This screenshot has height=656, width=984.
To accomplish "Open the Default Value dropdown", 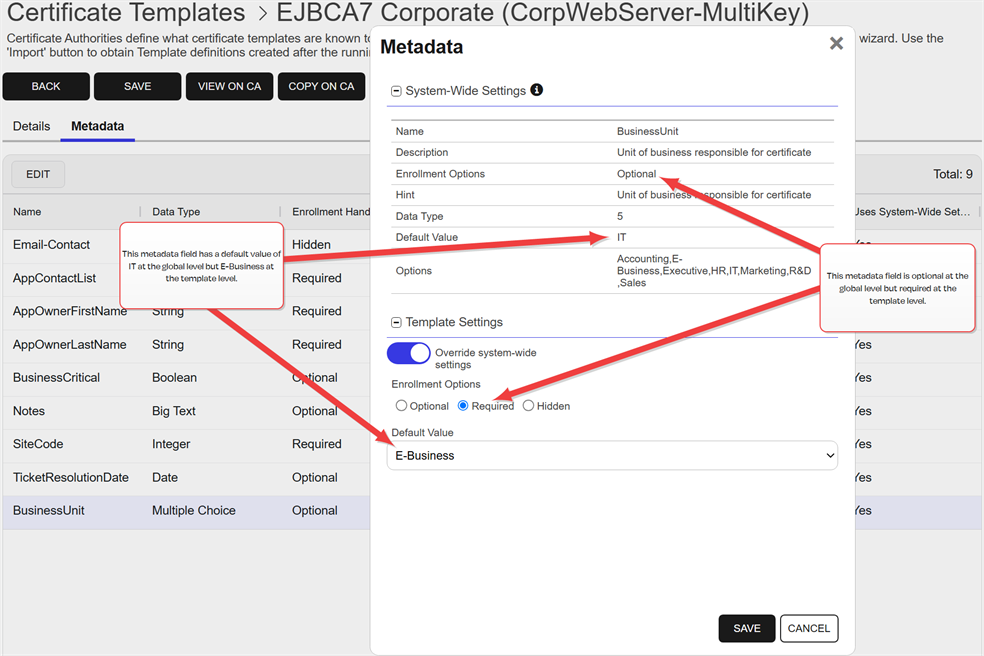I will (612, 456).
